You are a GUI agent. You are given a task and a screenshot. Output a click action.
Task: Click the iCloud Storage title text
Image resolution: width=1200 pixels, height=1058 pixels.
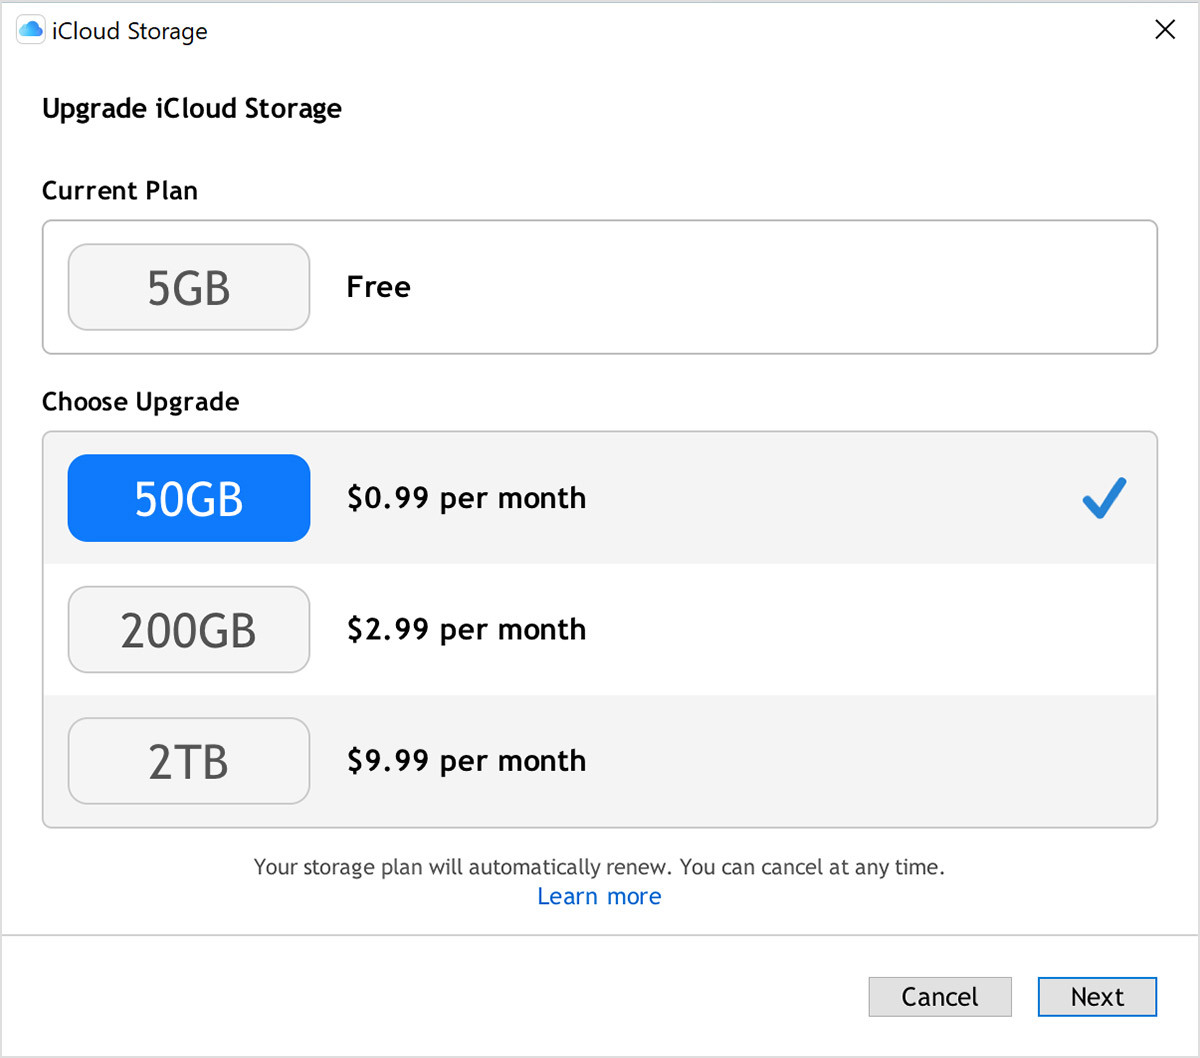click(x=128, y=30)
